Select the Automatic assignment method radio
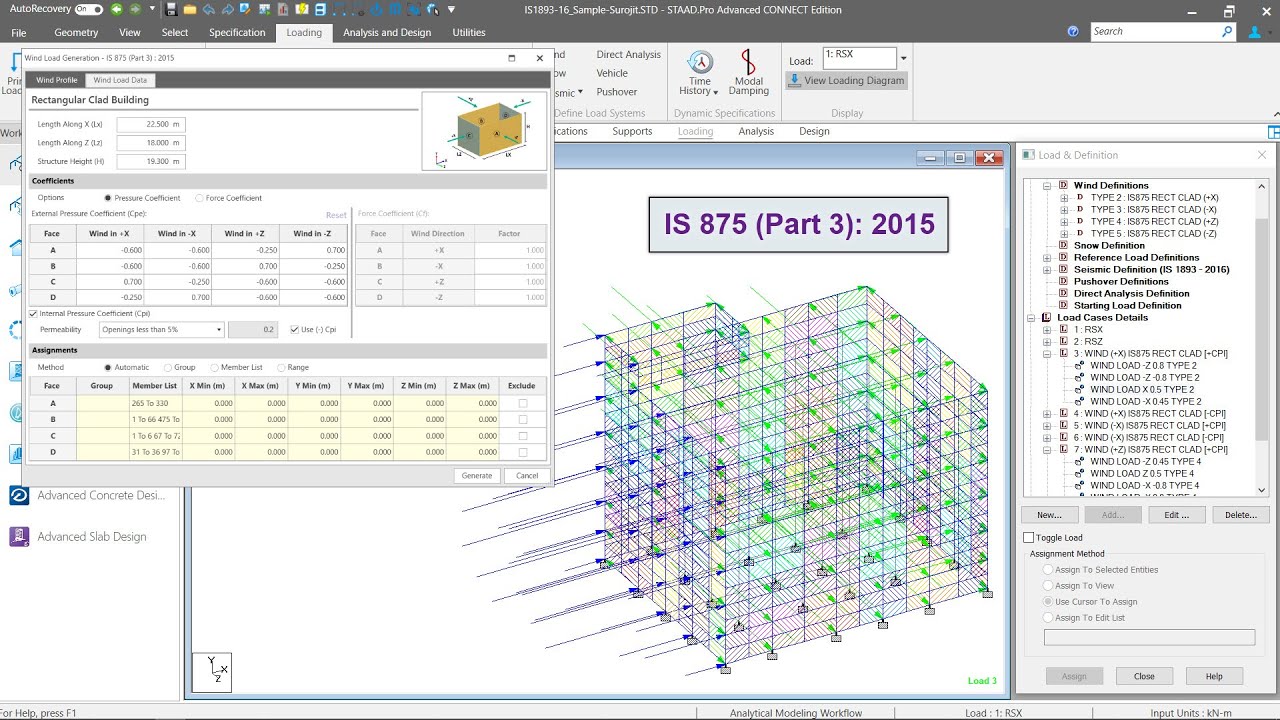The width and height of the screenshot is (1280, 720). pyautogui.click(x=108, y=367)
